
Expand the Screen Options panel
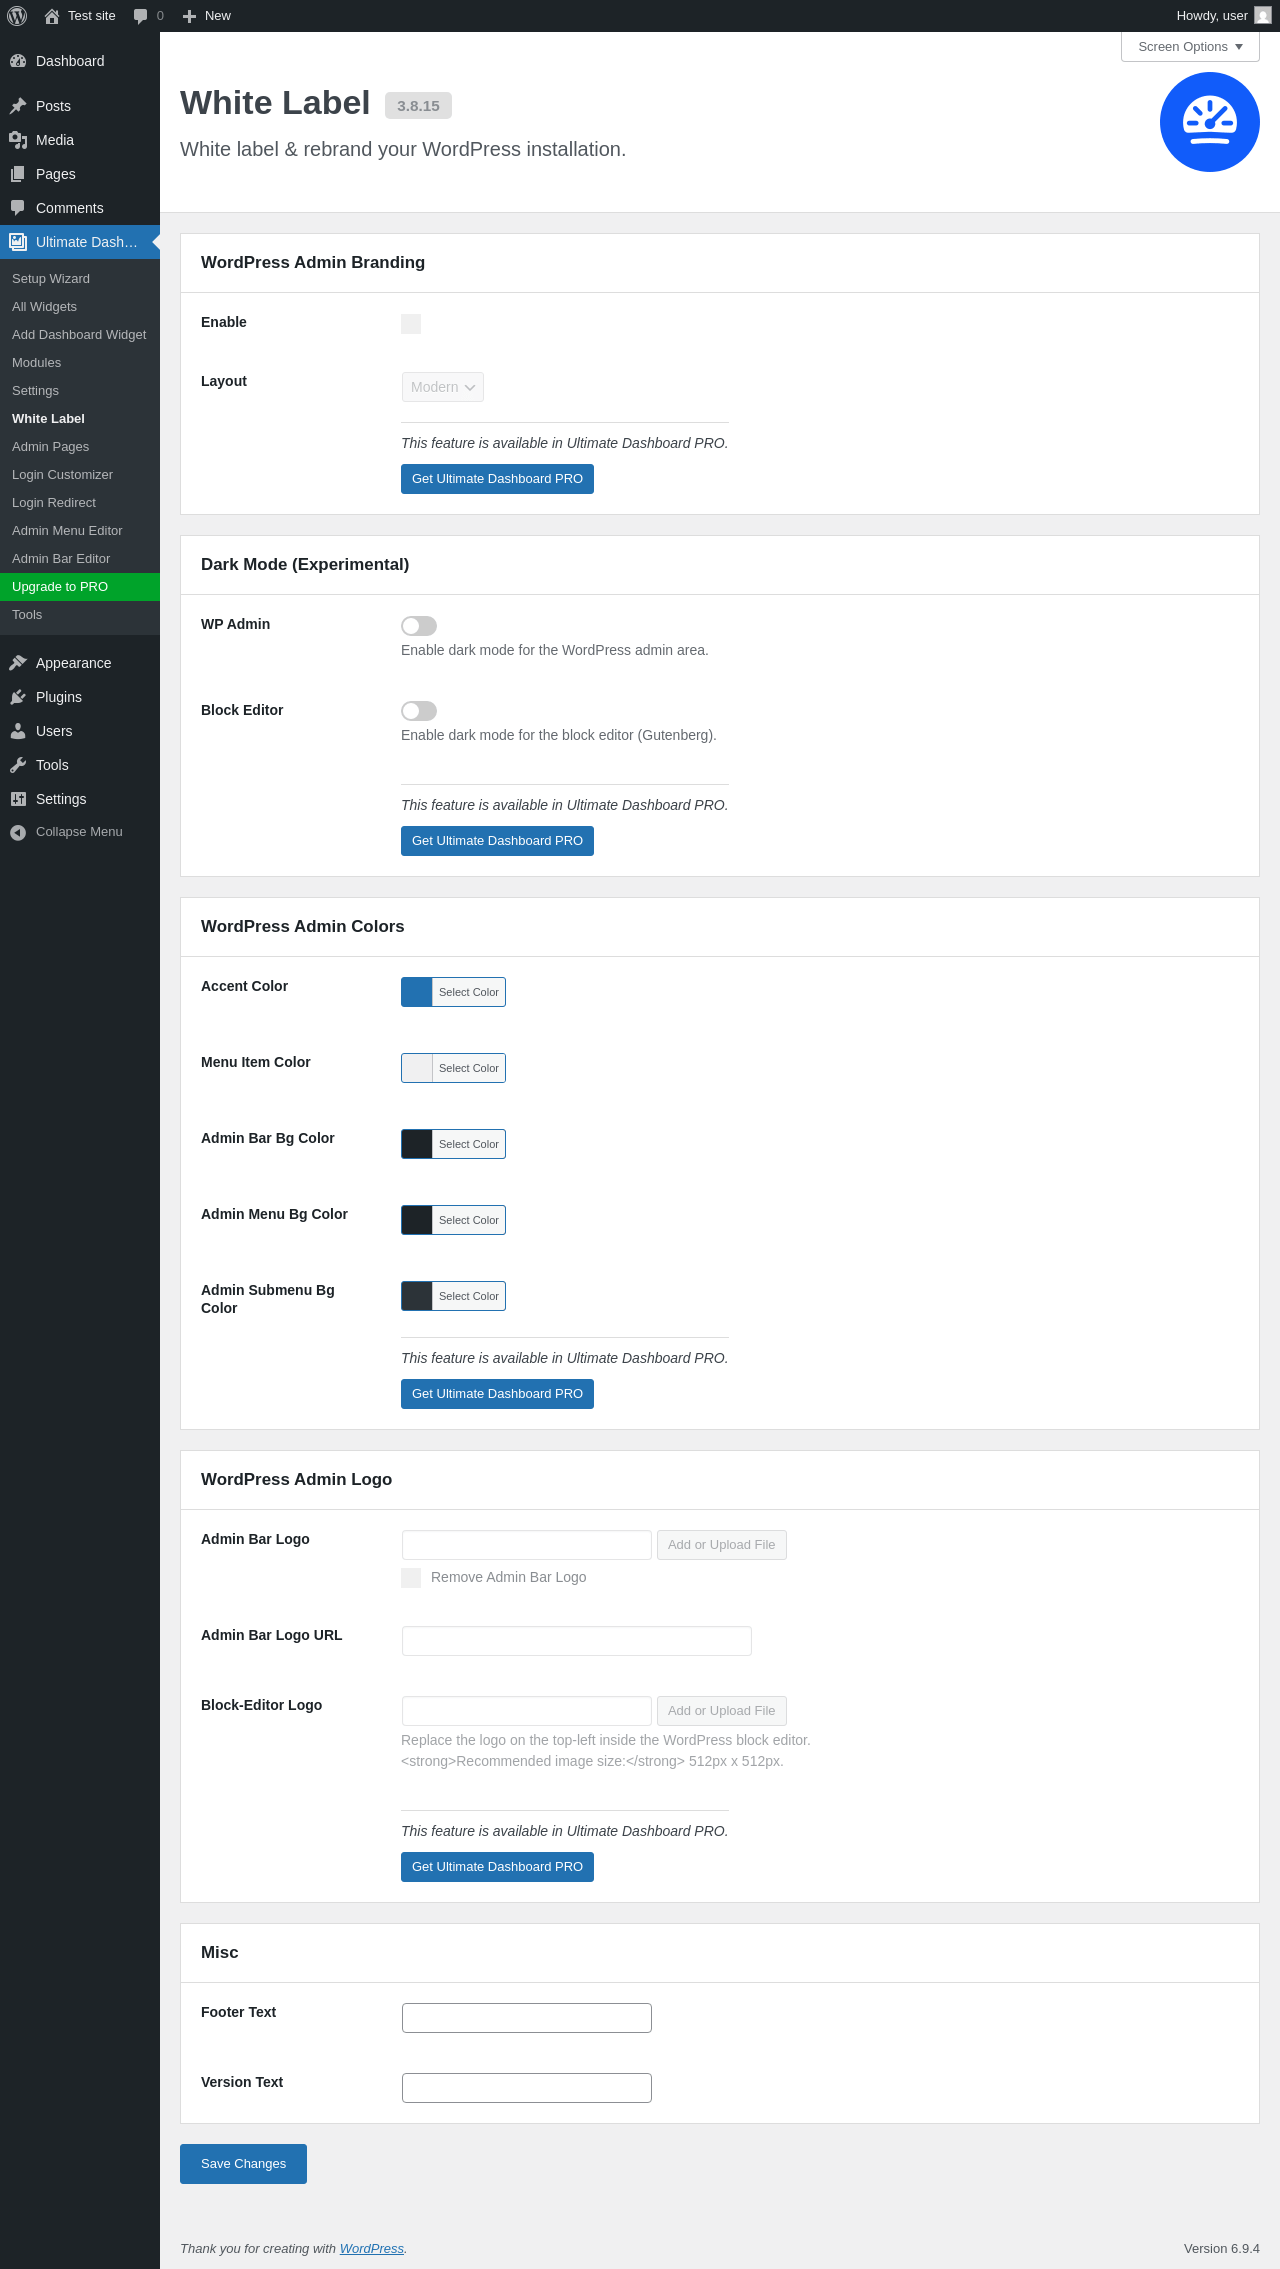point(1190,47)
